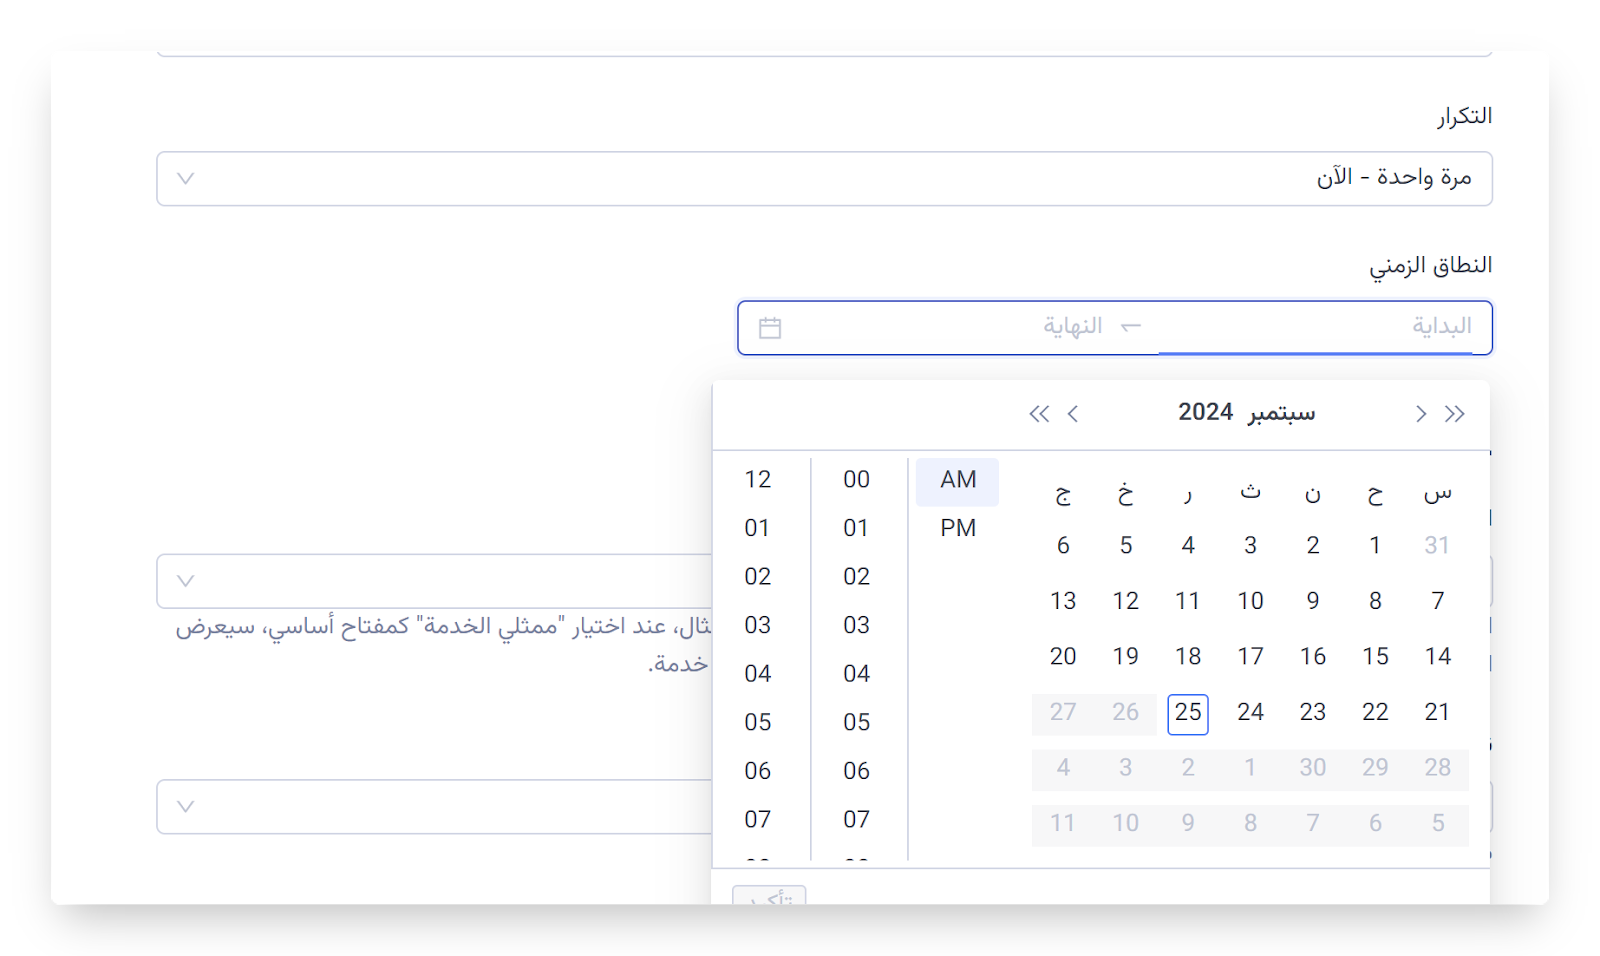Click the range separator arrow icon
The image size is (1600, 956).
[x=1131, y=328]
